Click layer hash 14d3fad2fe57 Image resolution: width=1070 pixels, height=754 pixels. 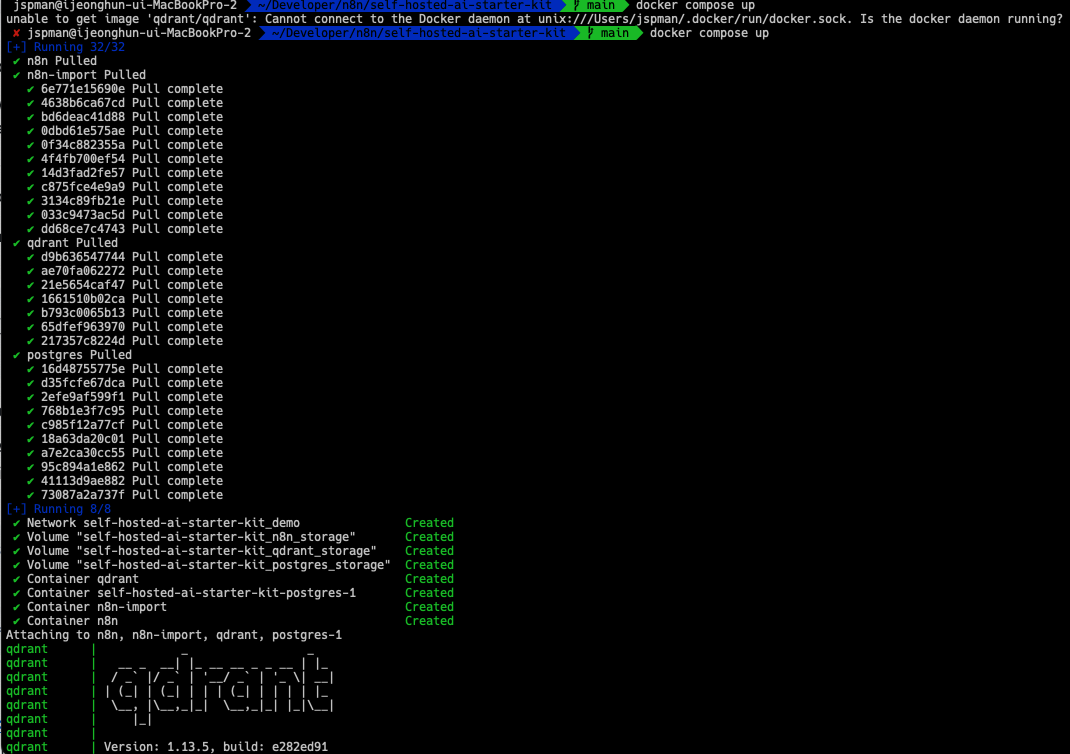[83, 173]
